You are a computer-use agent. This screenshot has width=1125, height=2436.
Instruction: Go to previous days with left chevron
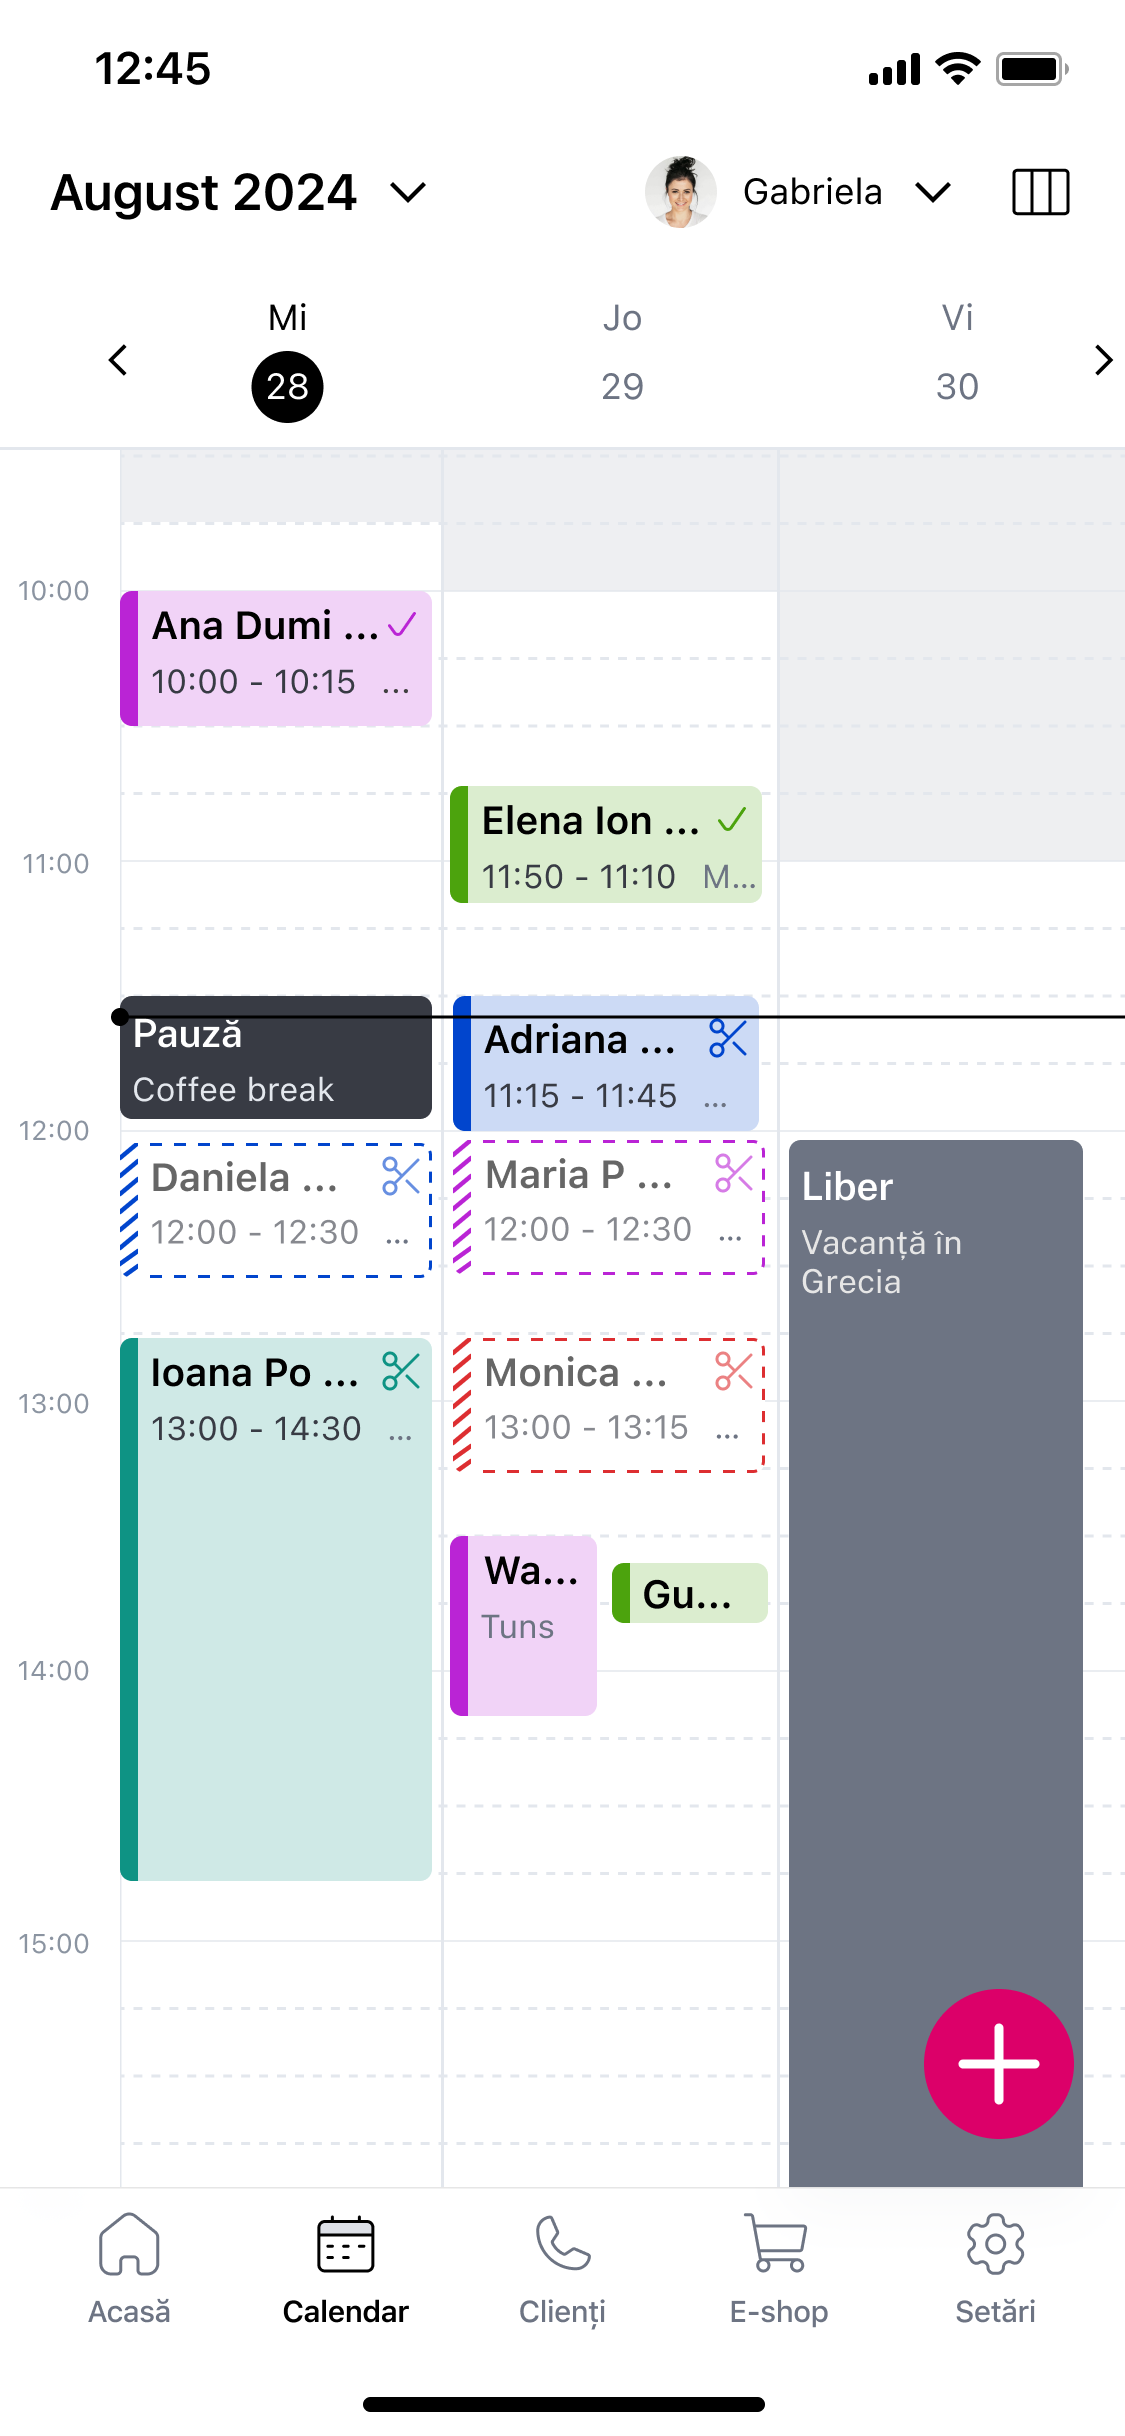[x=118, y=360]
